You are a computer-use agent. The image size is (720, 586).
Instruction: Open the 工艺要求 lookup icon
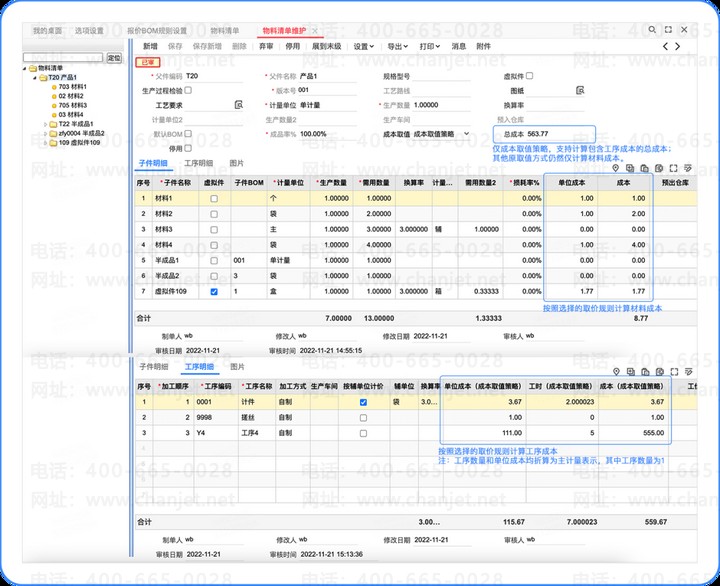239,104
